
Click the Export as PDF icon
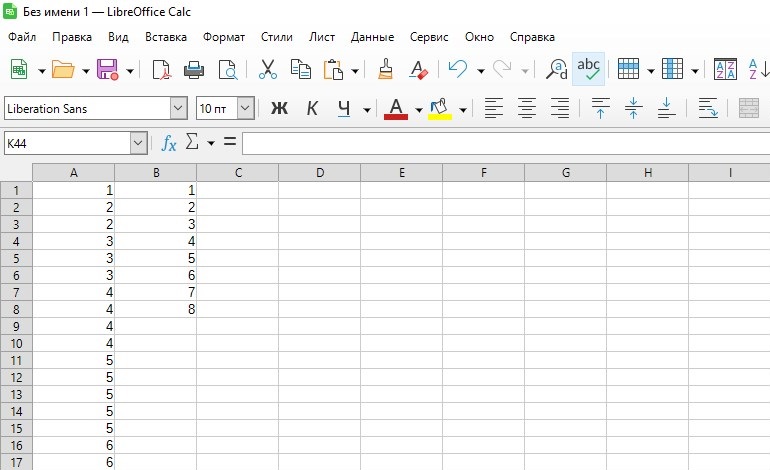pyautogui.click(x=161, y=70)
